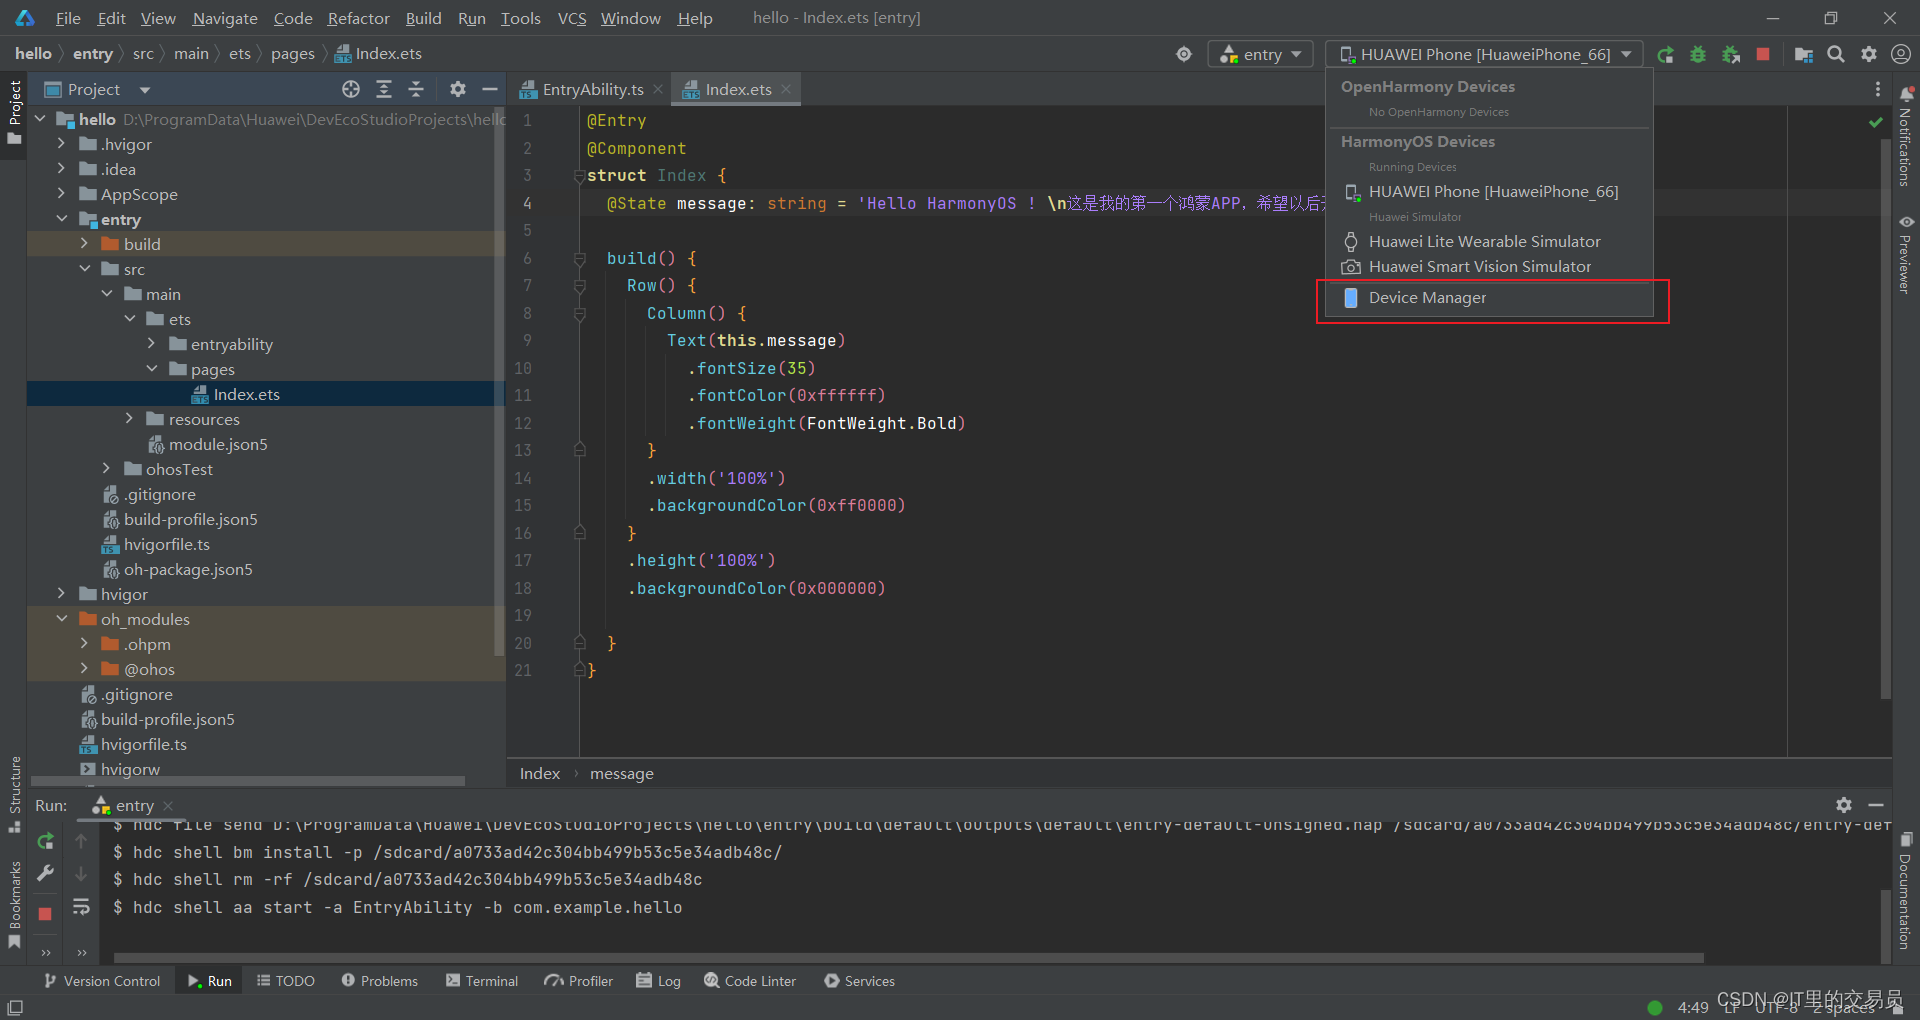Stop process in Run panel
This screenshot has height=1020, width=1920.
click(45, 914)
